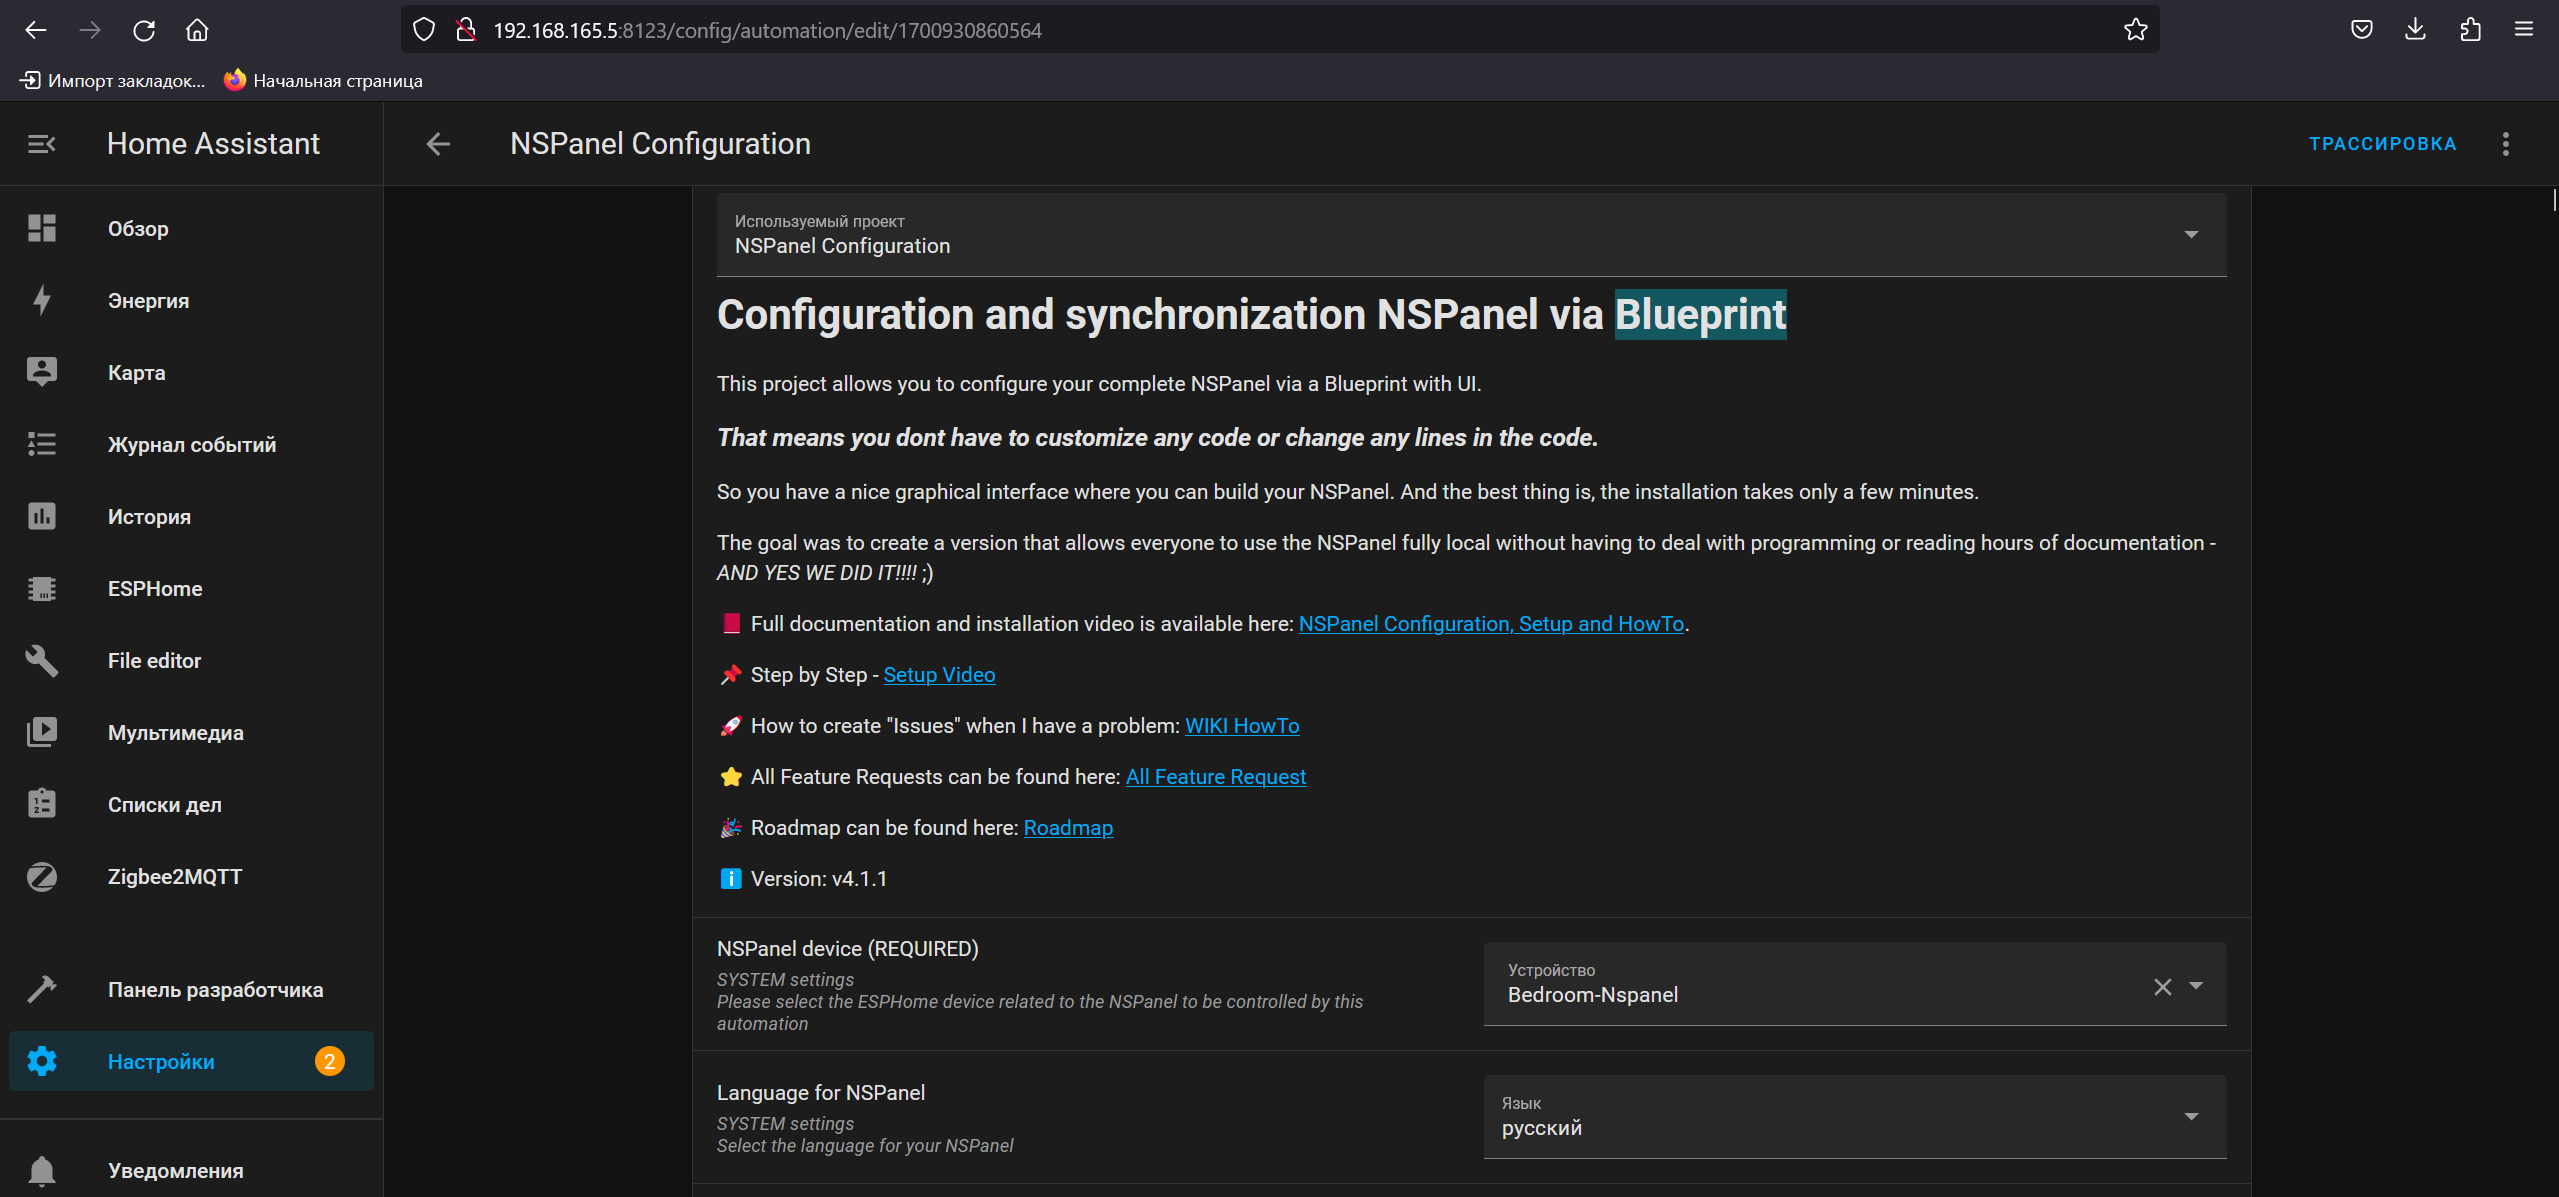Open the Roadmap link
This screenshot has height=1197, width=2559.
click(1068, 828)
